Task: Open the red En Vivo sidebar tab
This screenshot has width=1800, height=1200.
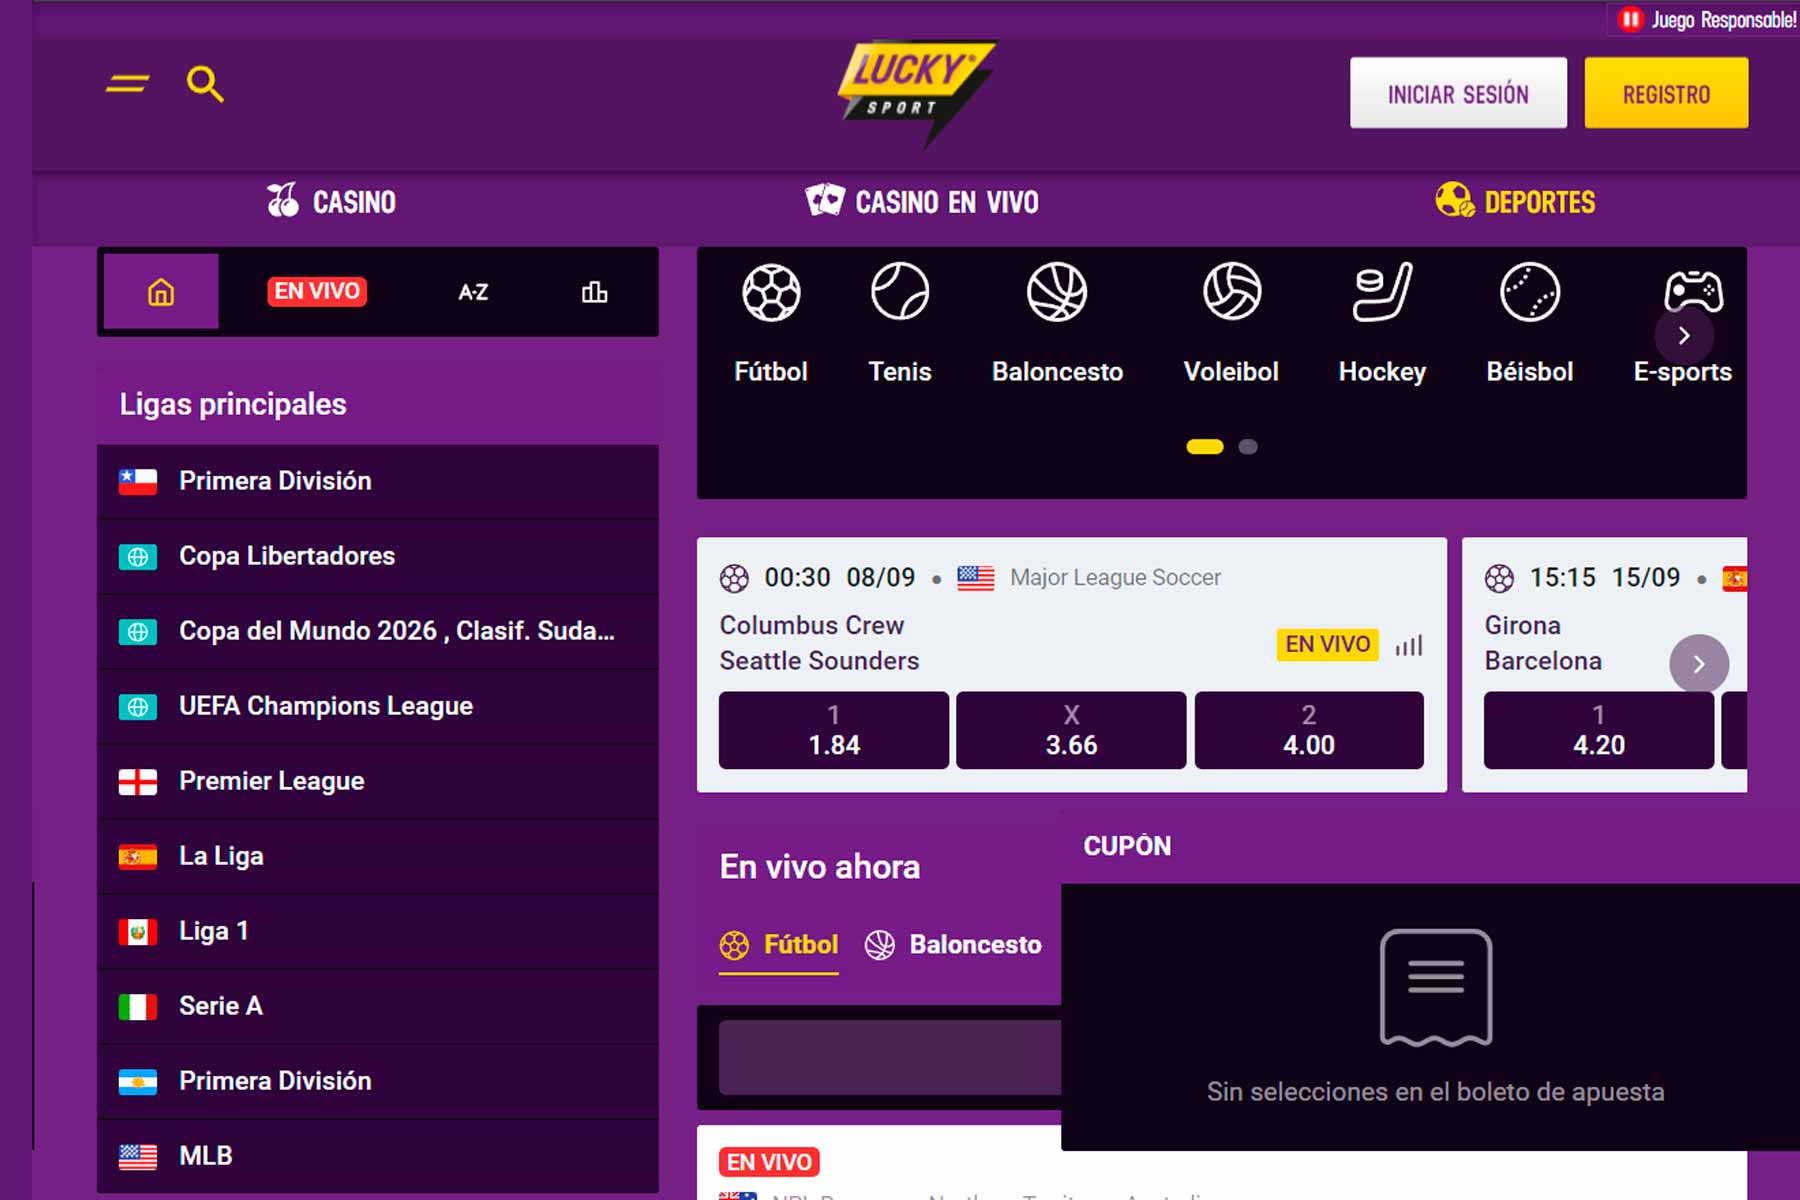Action: coord(317,291)
